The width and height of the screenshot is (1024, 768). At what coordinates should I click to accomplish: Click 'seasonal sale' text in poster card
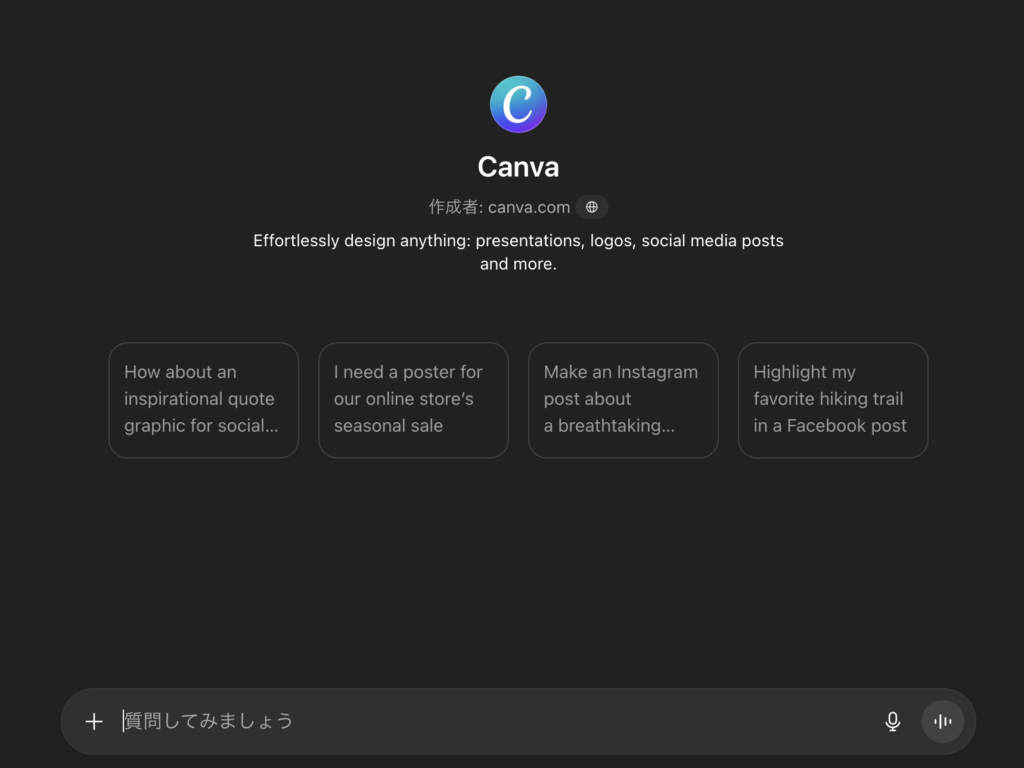click(388, 426)
